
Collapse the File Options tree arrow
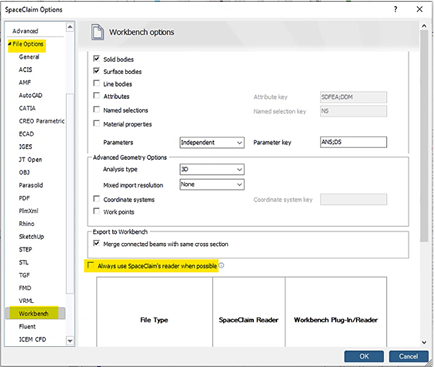pyautogui.click(x=10, y=44)
